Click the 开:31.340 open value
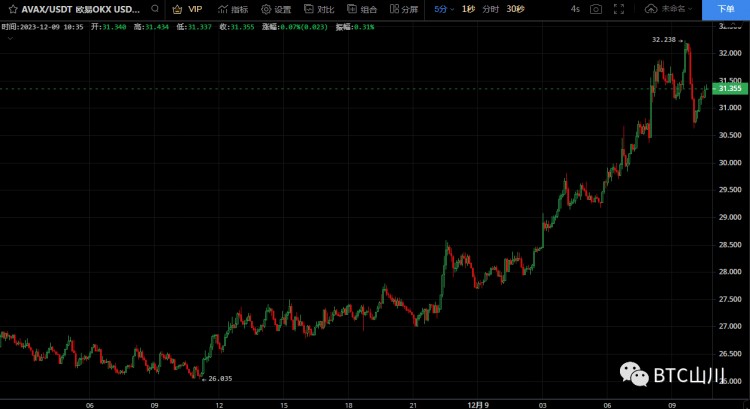 (109, 27)
